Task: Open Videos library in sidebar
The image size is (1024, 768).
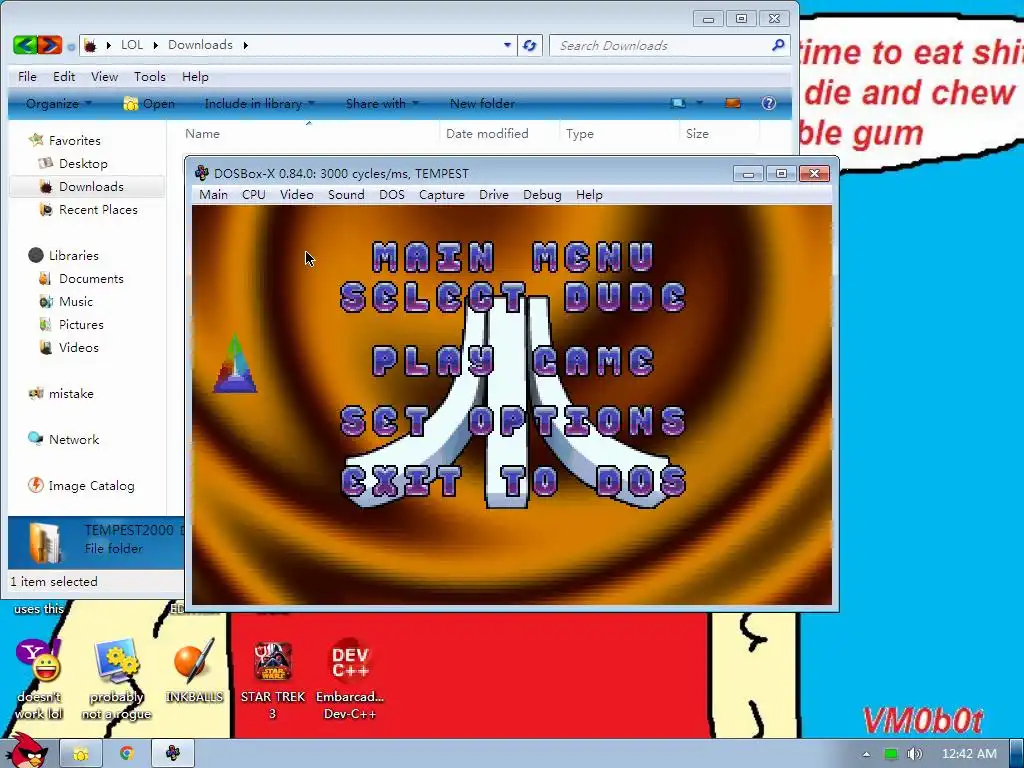Action: click(78, 347)
